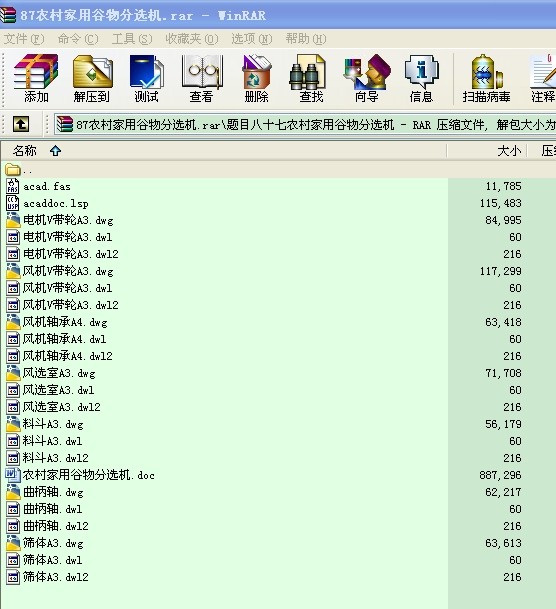This screenshot has width=556, height=609.
Task: Click the 扫描病毒 virus scan icon
Action: 486,79
